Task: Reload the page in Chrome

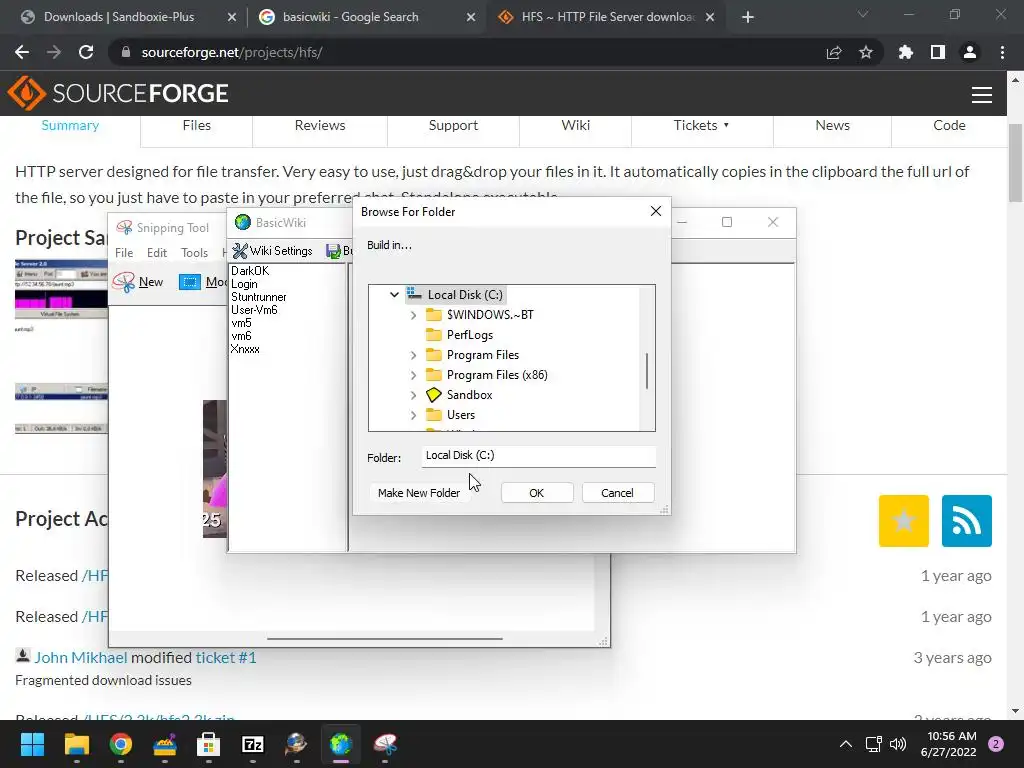Action: point(86,52)
